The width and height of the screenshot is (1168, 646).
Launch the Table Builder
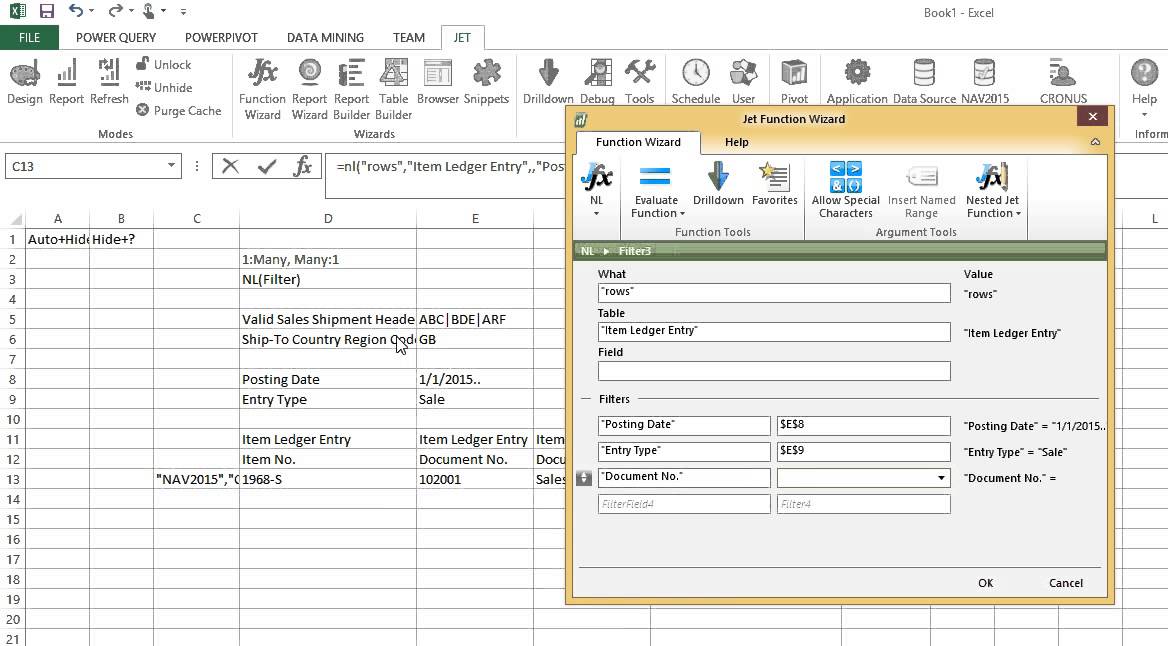coord(393,90)
